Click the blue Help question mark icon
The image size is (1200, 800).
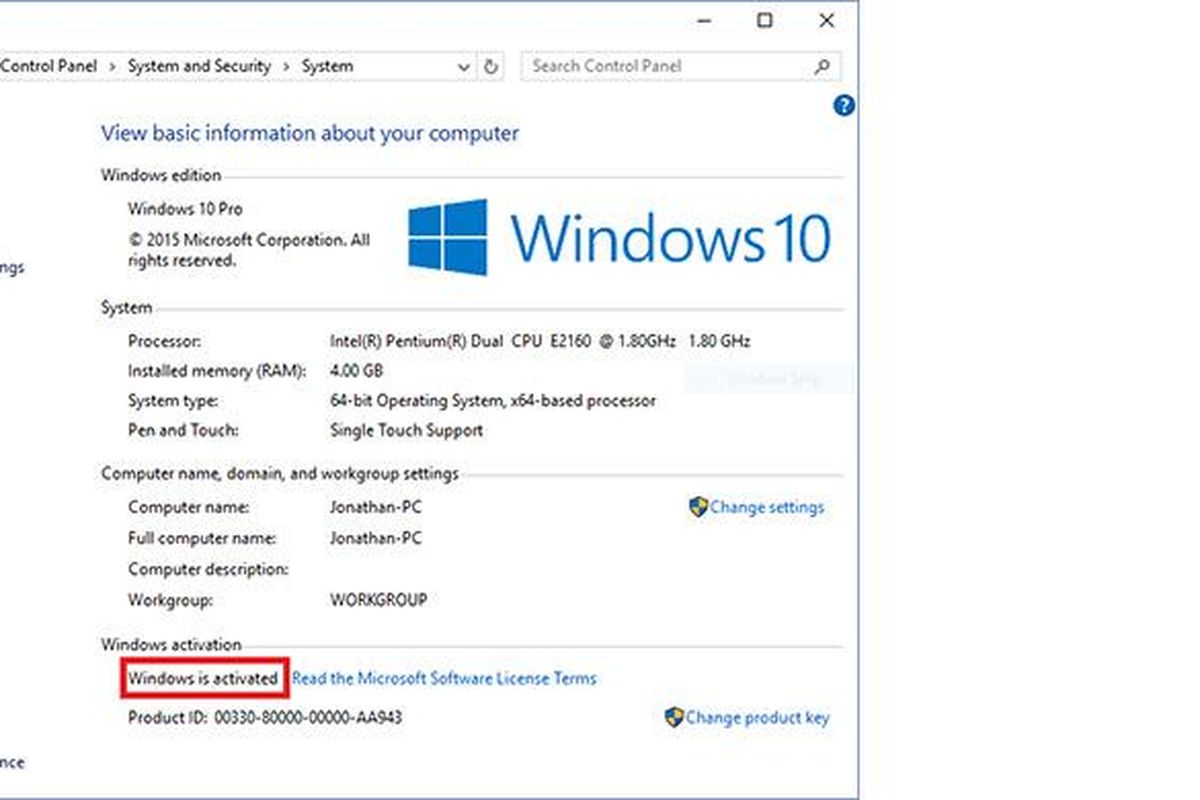pyautogui.click(x=844, y=106)
